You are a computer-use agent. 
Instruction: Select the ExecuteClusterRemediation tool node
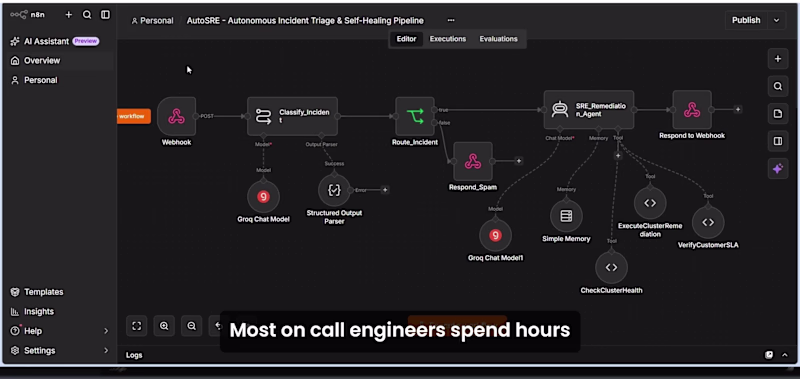[x=650, y=203]
